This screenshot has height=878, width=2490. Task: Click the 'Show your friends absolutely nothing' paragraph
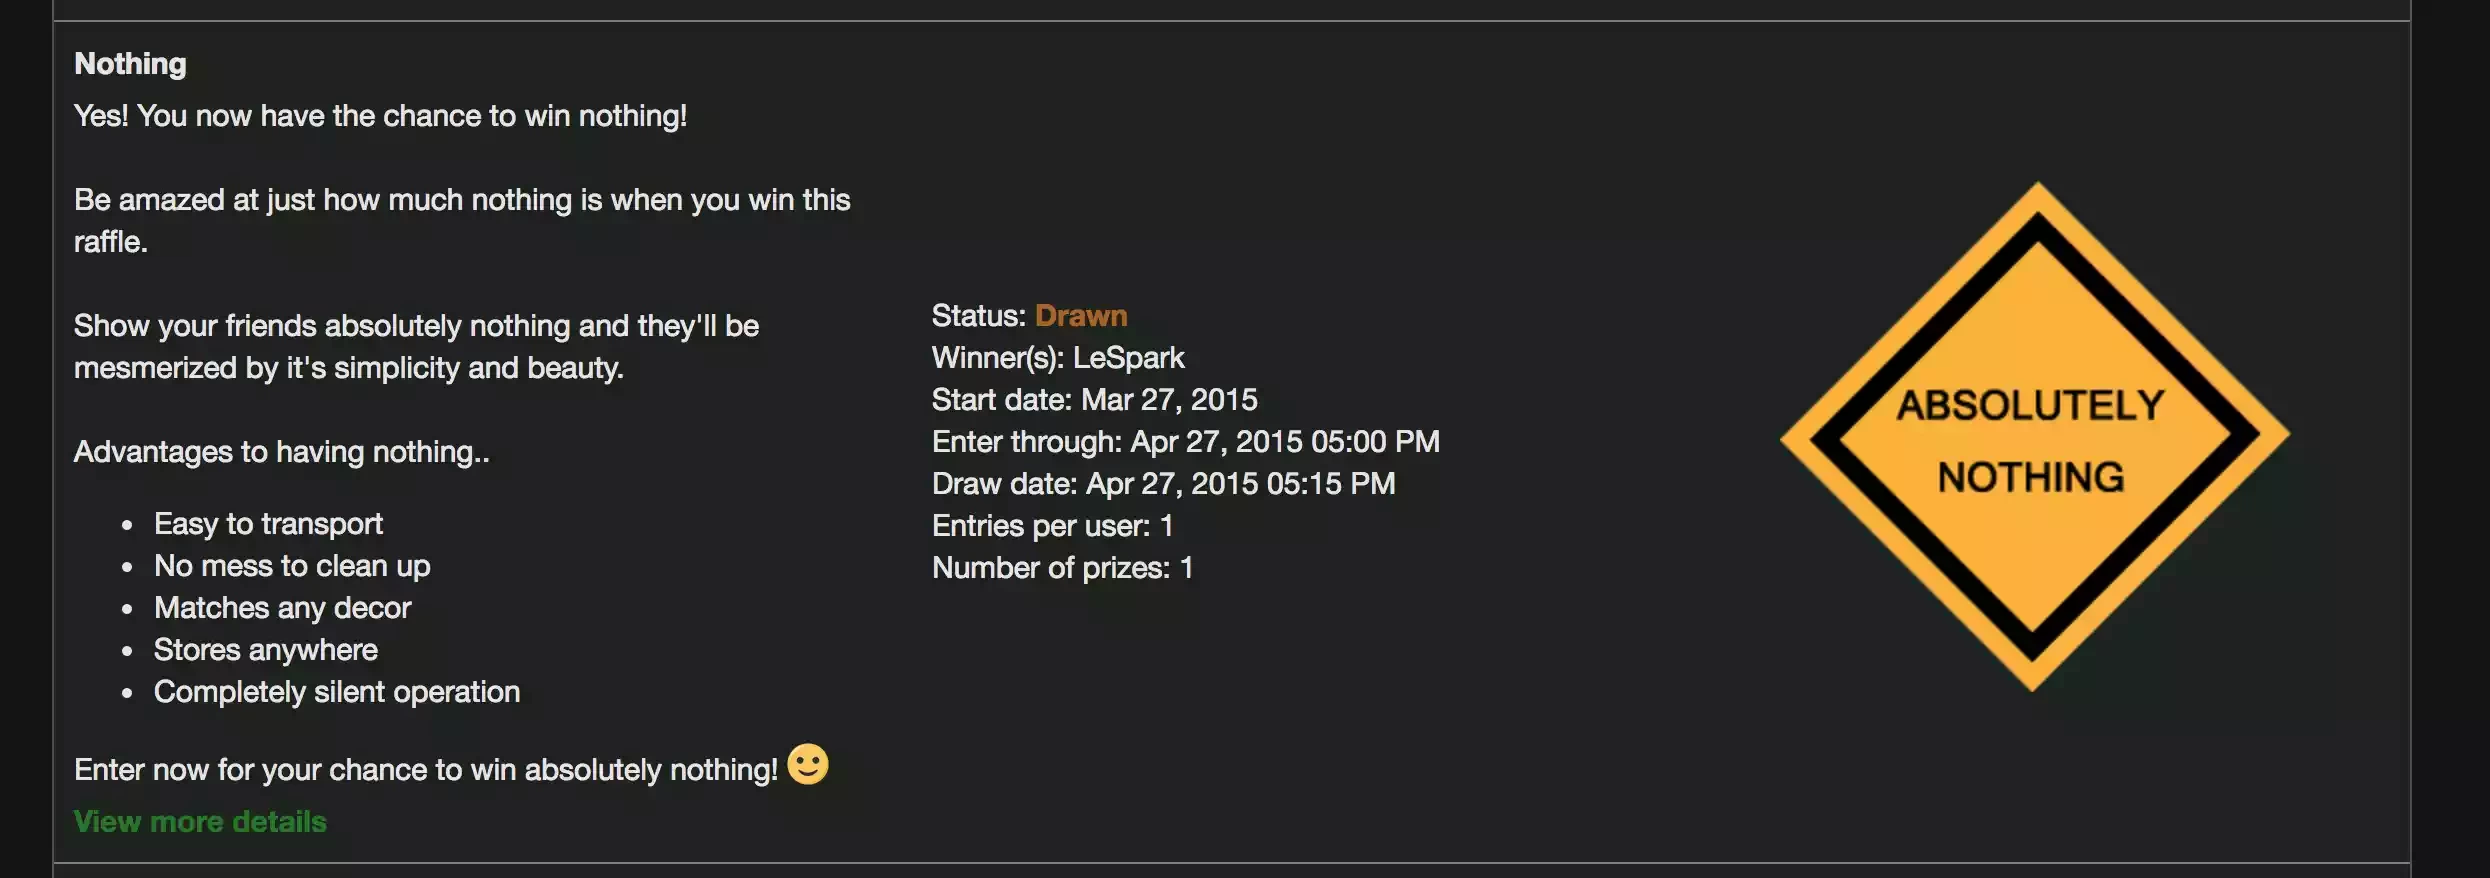[416, 347]
